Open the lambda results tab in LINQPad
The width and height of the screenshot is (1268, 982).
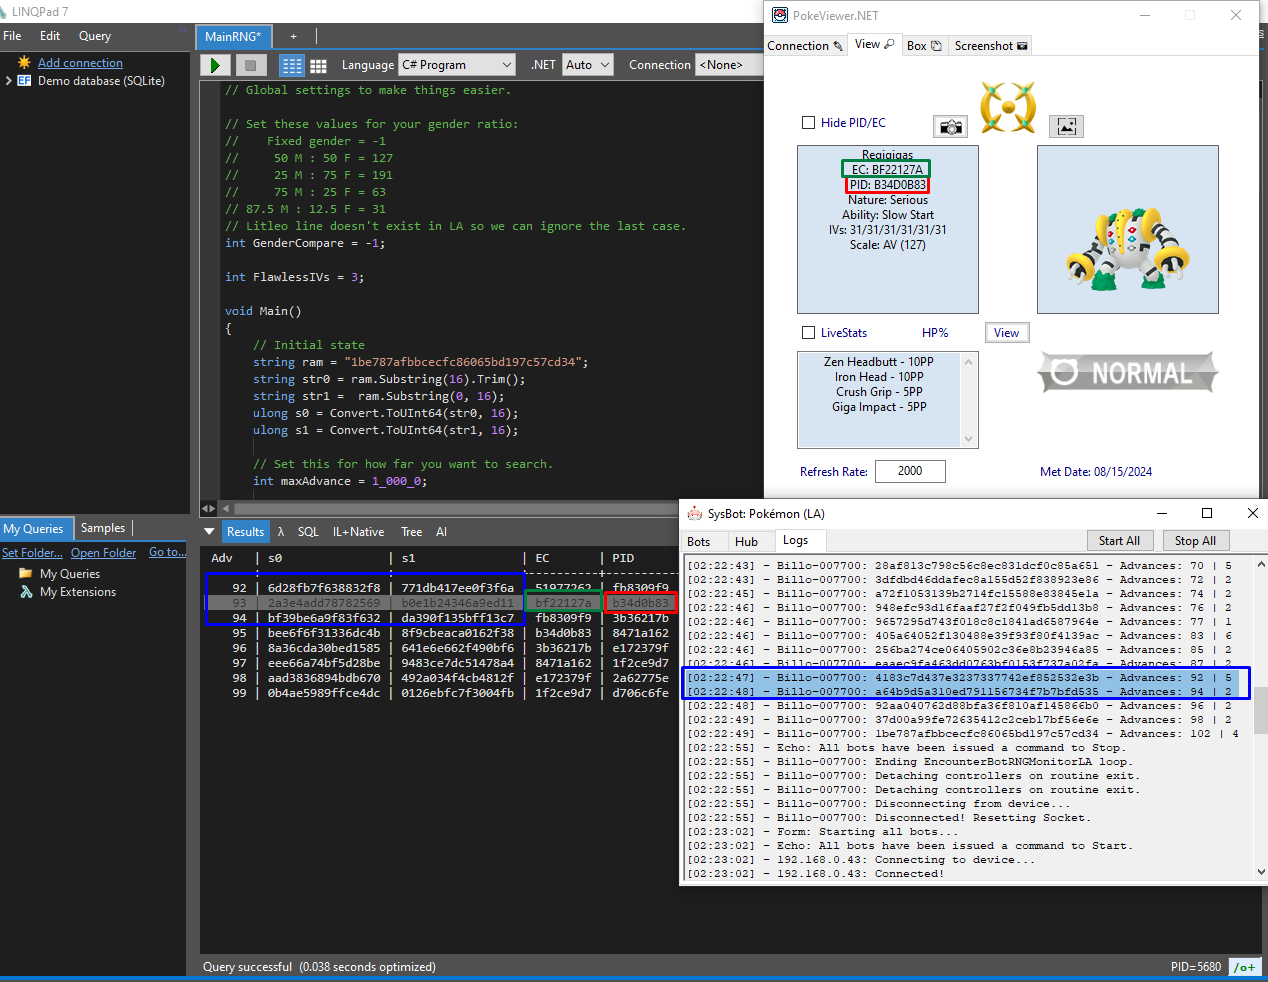click(x=281, y=532)
